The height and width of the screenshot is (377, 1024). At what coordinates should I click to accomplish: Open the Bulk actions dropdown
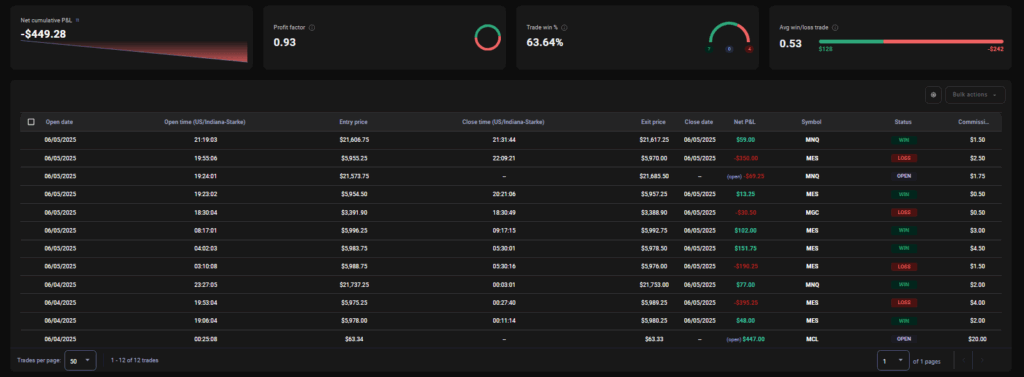pos(975,95)
